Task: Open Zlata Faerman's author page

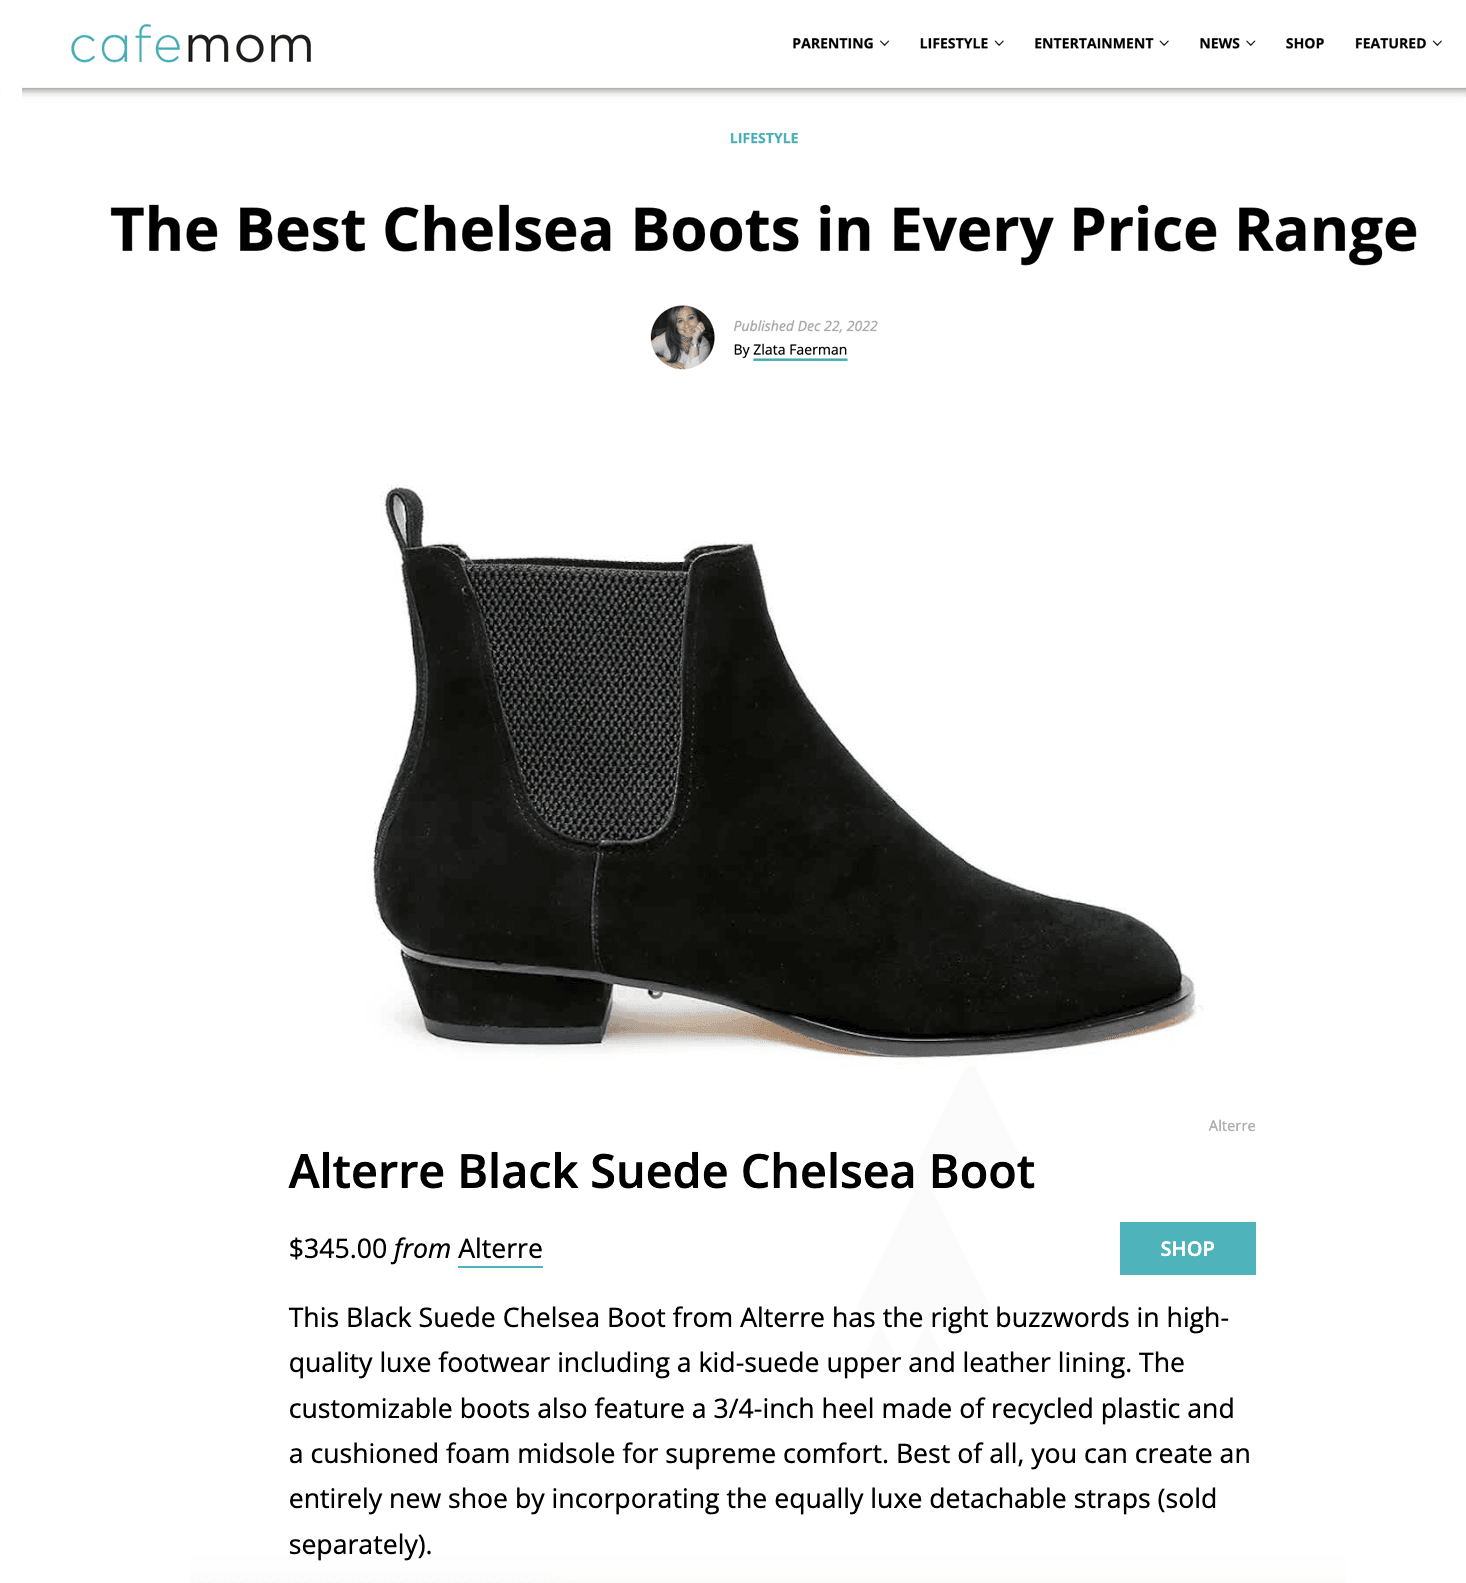Action: [x=800, y=351]
